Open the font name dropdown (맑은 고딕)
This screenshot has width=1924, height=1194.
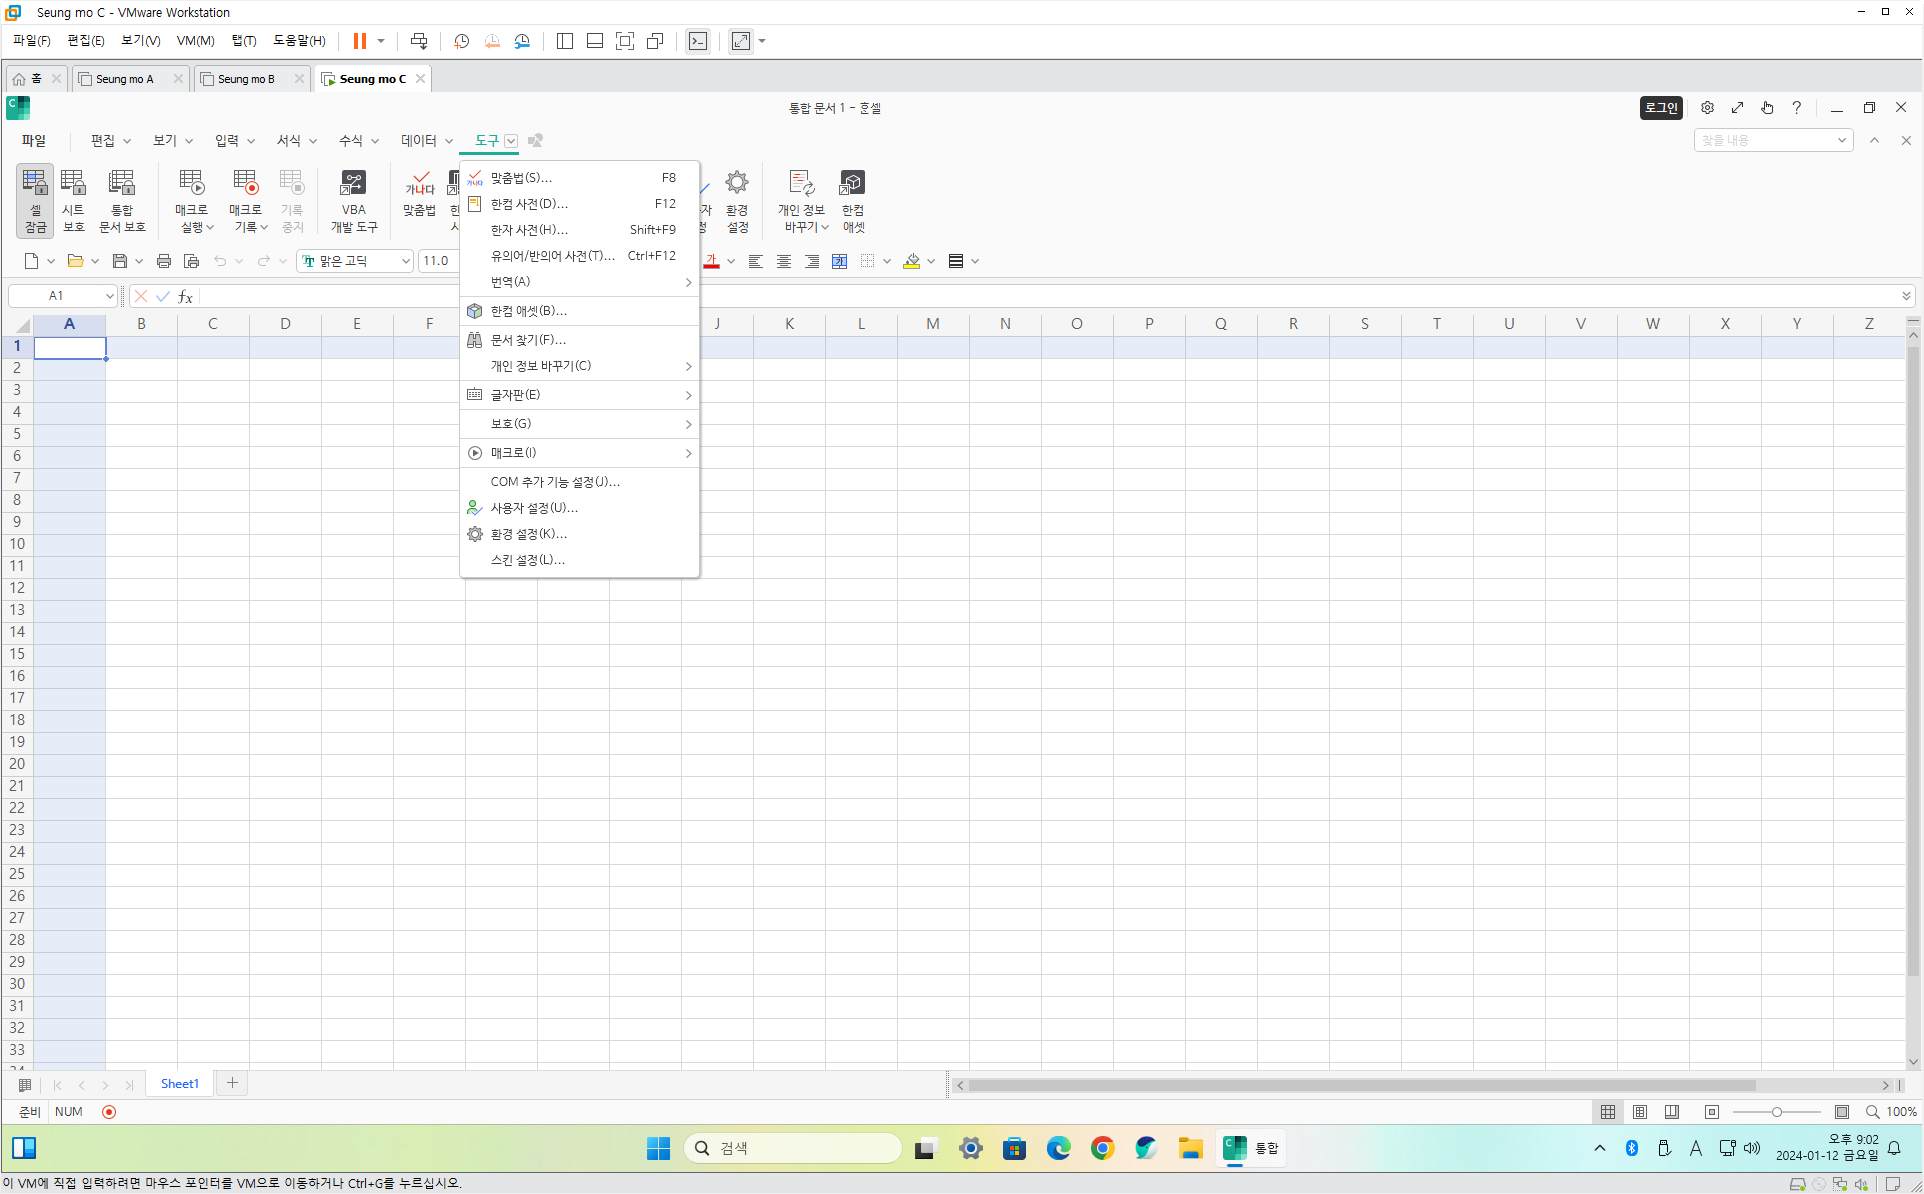point(405,261)
